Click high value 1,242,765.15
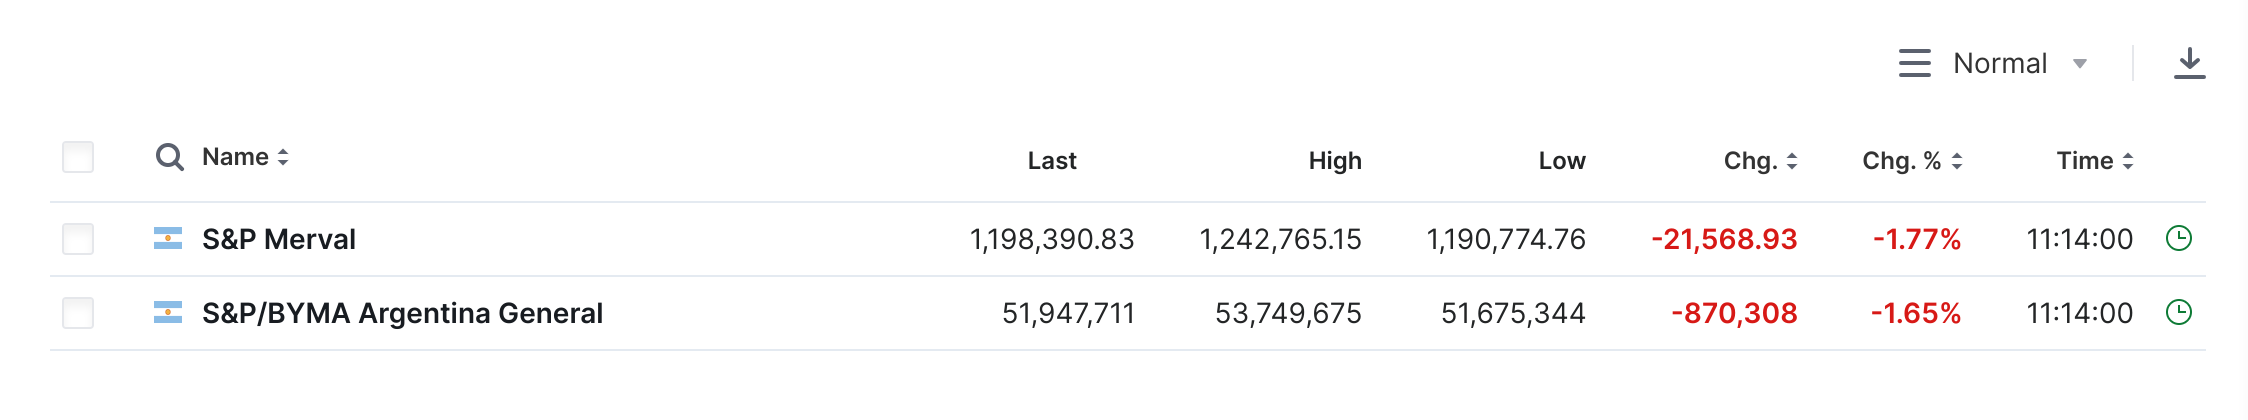 click(x=1280, y=239)
